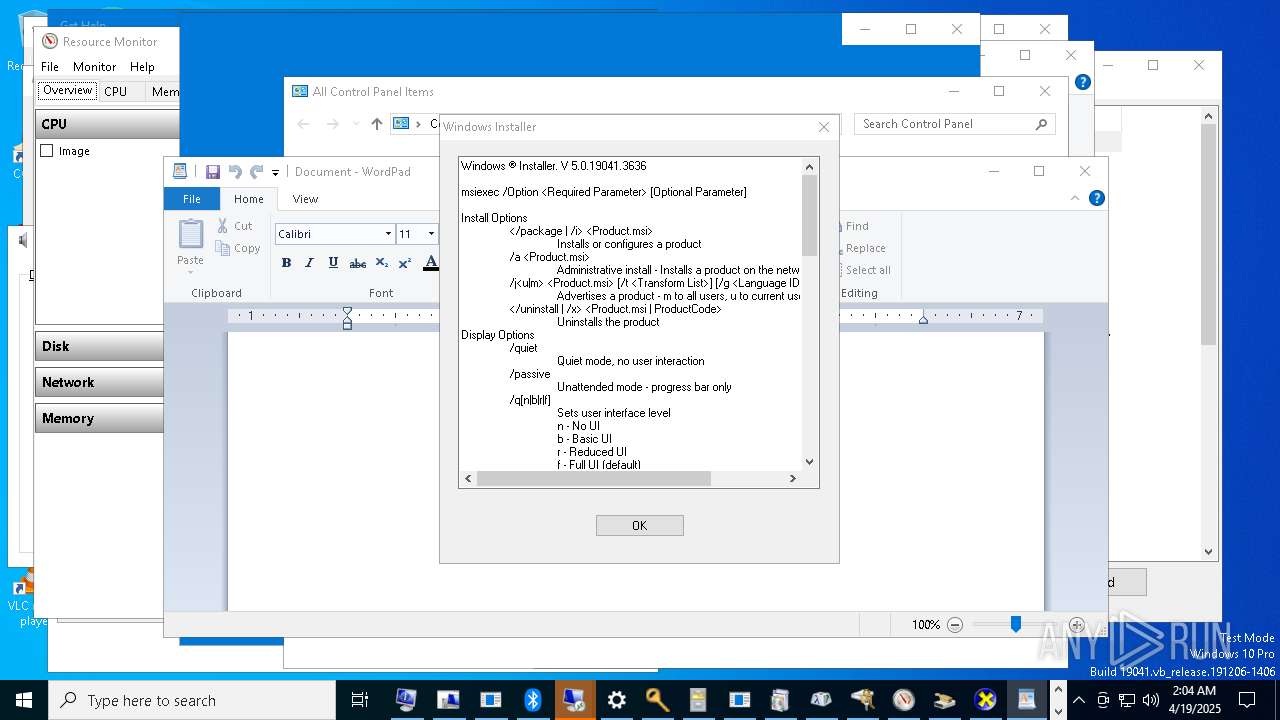Collapse the WordPad ribbon with the chevron

[1075, 198]
